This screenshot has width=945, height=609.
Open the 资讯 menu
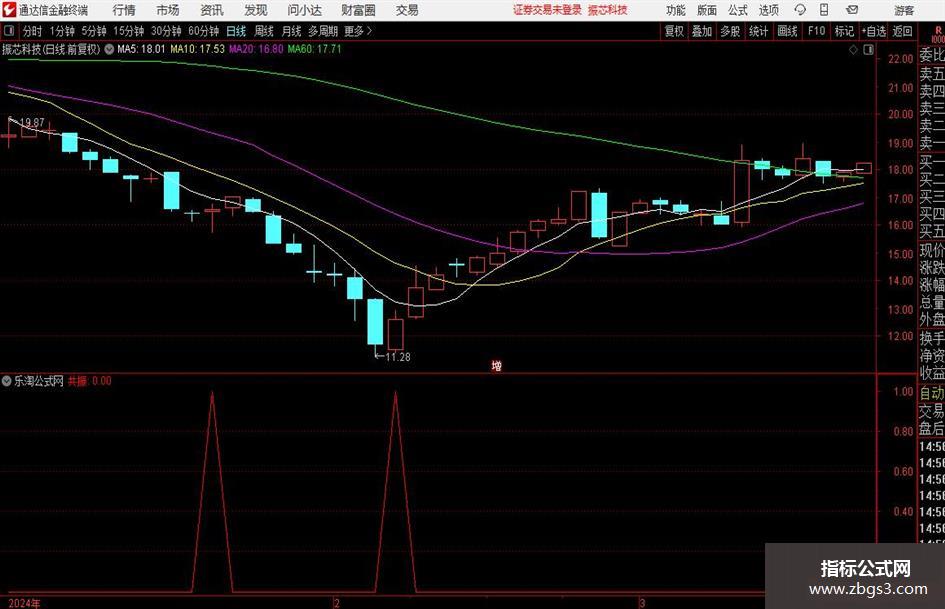(x=212, y=10)
